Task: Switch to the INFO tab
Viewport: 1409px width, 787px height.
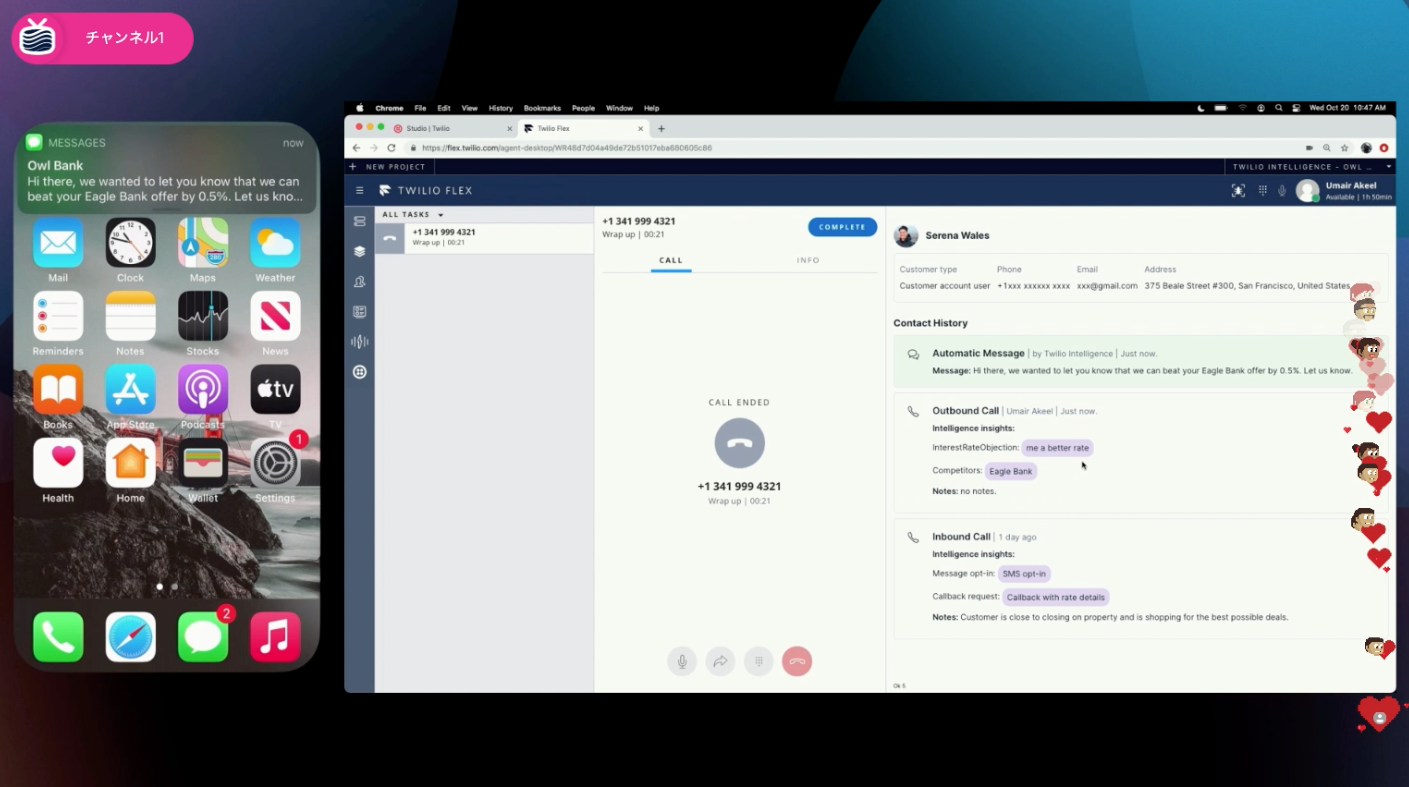Action: [x=808, y=260]
